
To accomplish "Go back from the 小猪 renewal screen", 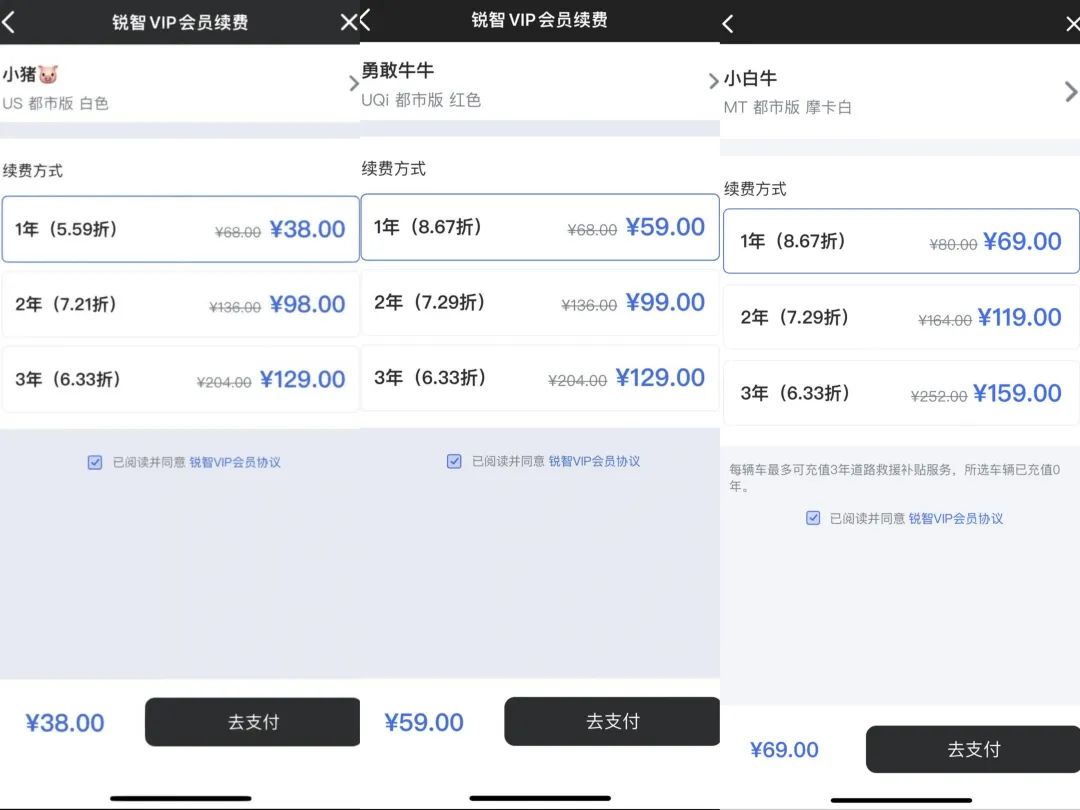I will click(8, 22).
